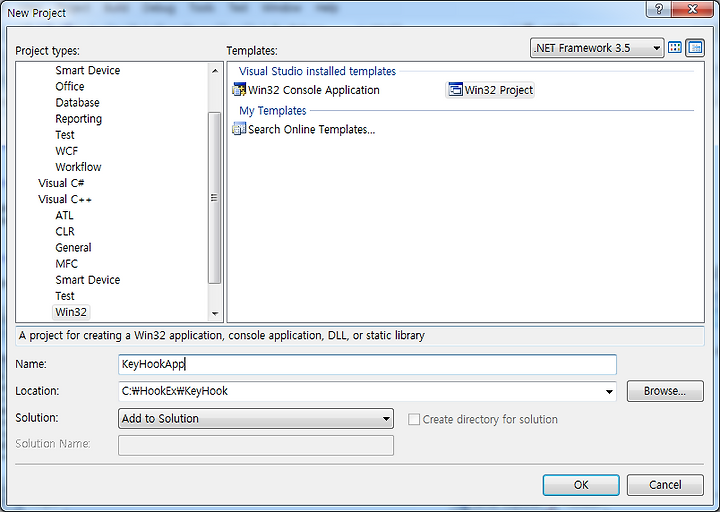Select Smart Device under Visual C++
The width and height of the screenshot is (720, 512).
87,280
